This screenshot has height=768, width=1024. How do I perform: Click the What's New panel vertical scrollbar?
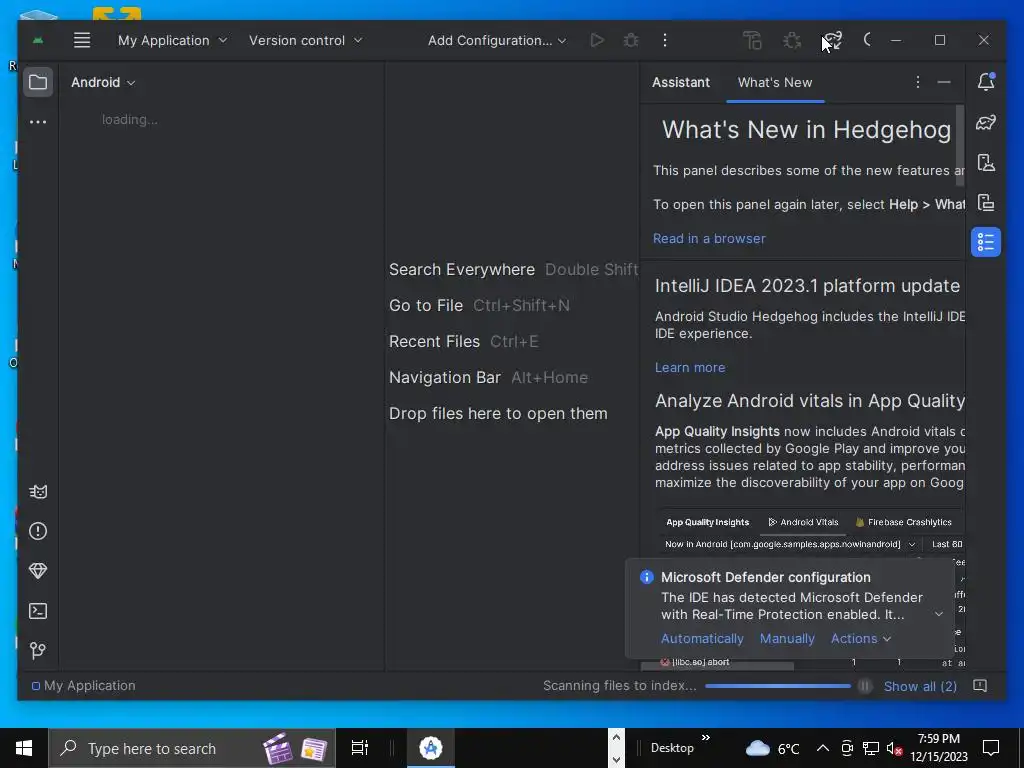pyautogui.click(x=960, y=146)
